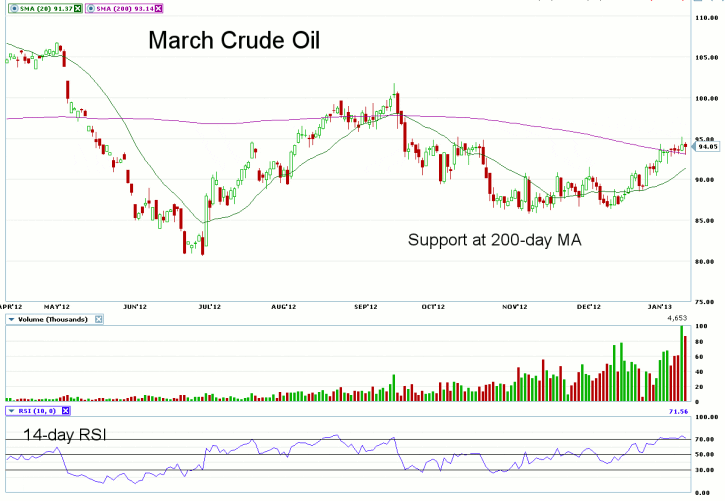Close the Volume (Thousands) panel
725x501 pixels.
click(x=96, y=319)
